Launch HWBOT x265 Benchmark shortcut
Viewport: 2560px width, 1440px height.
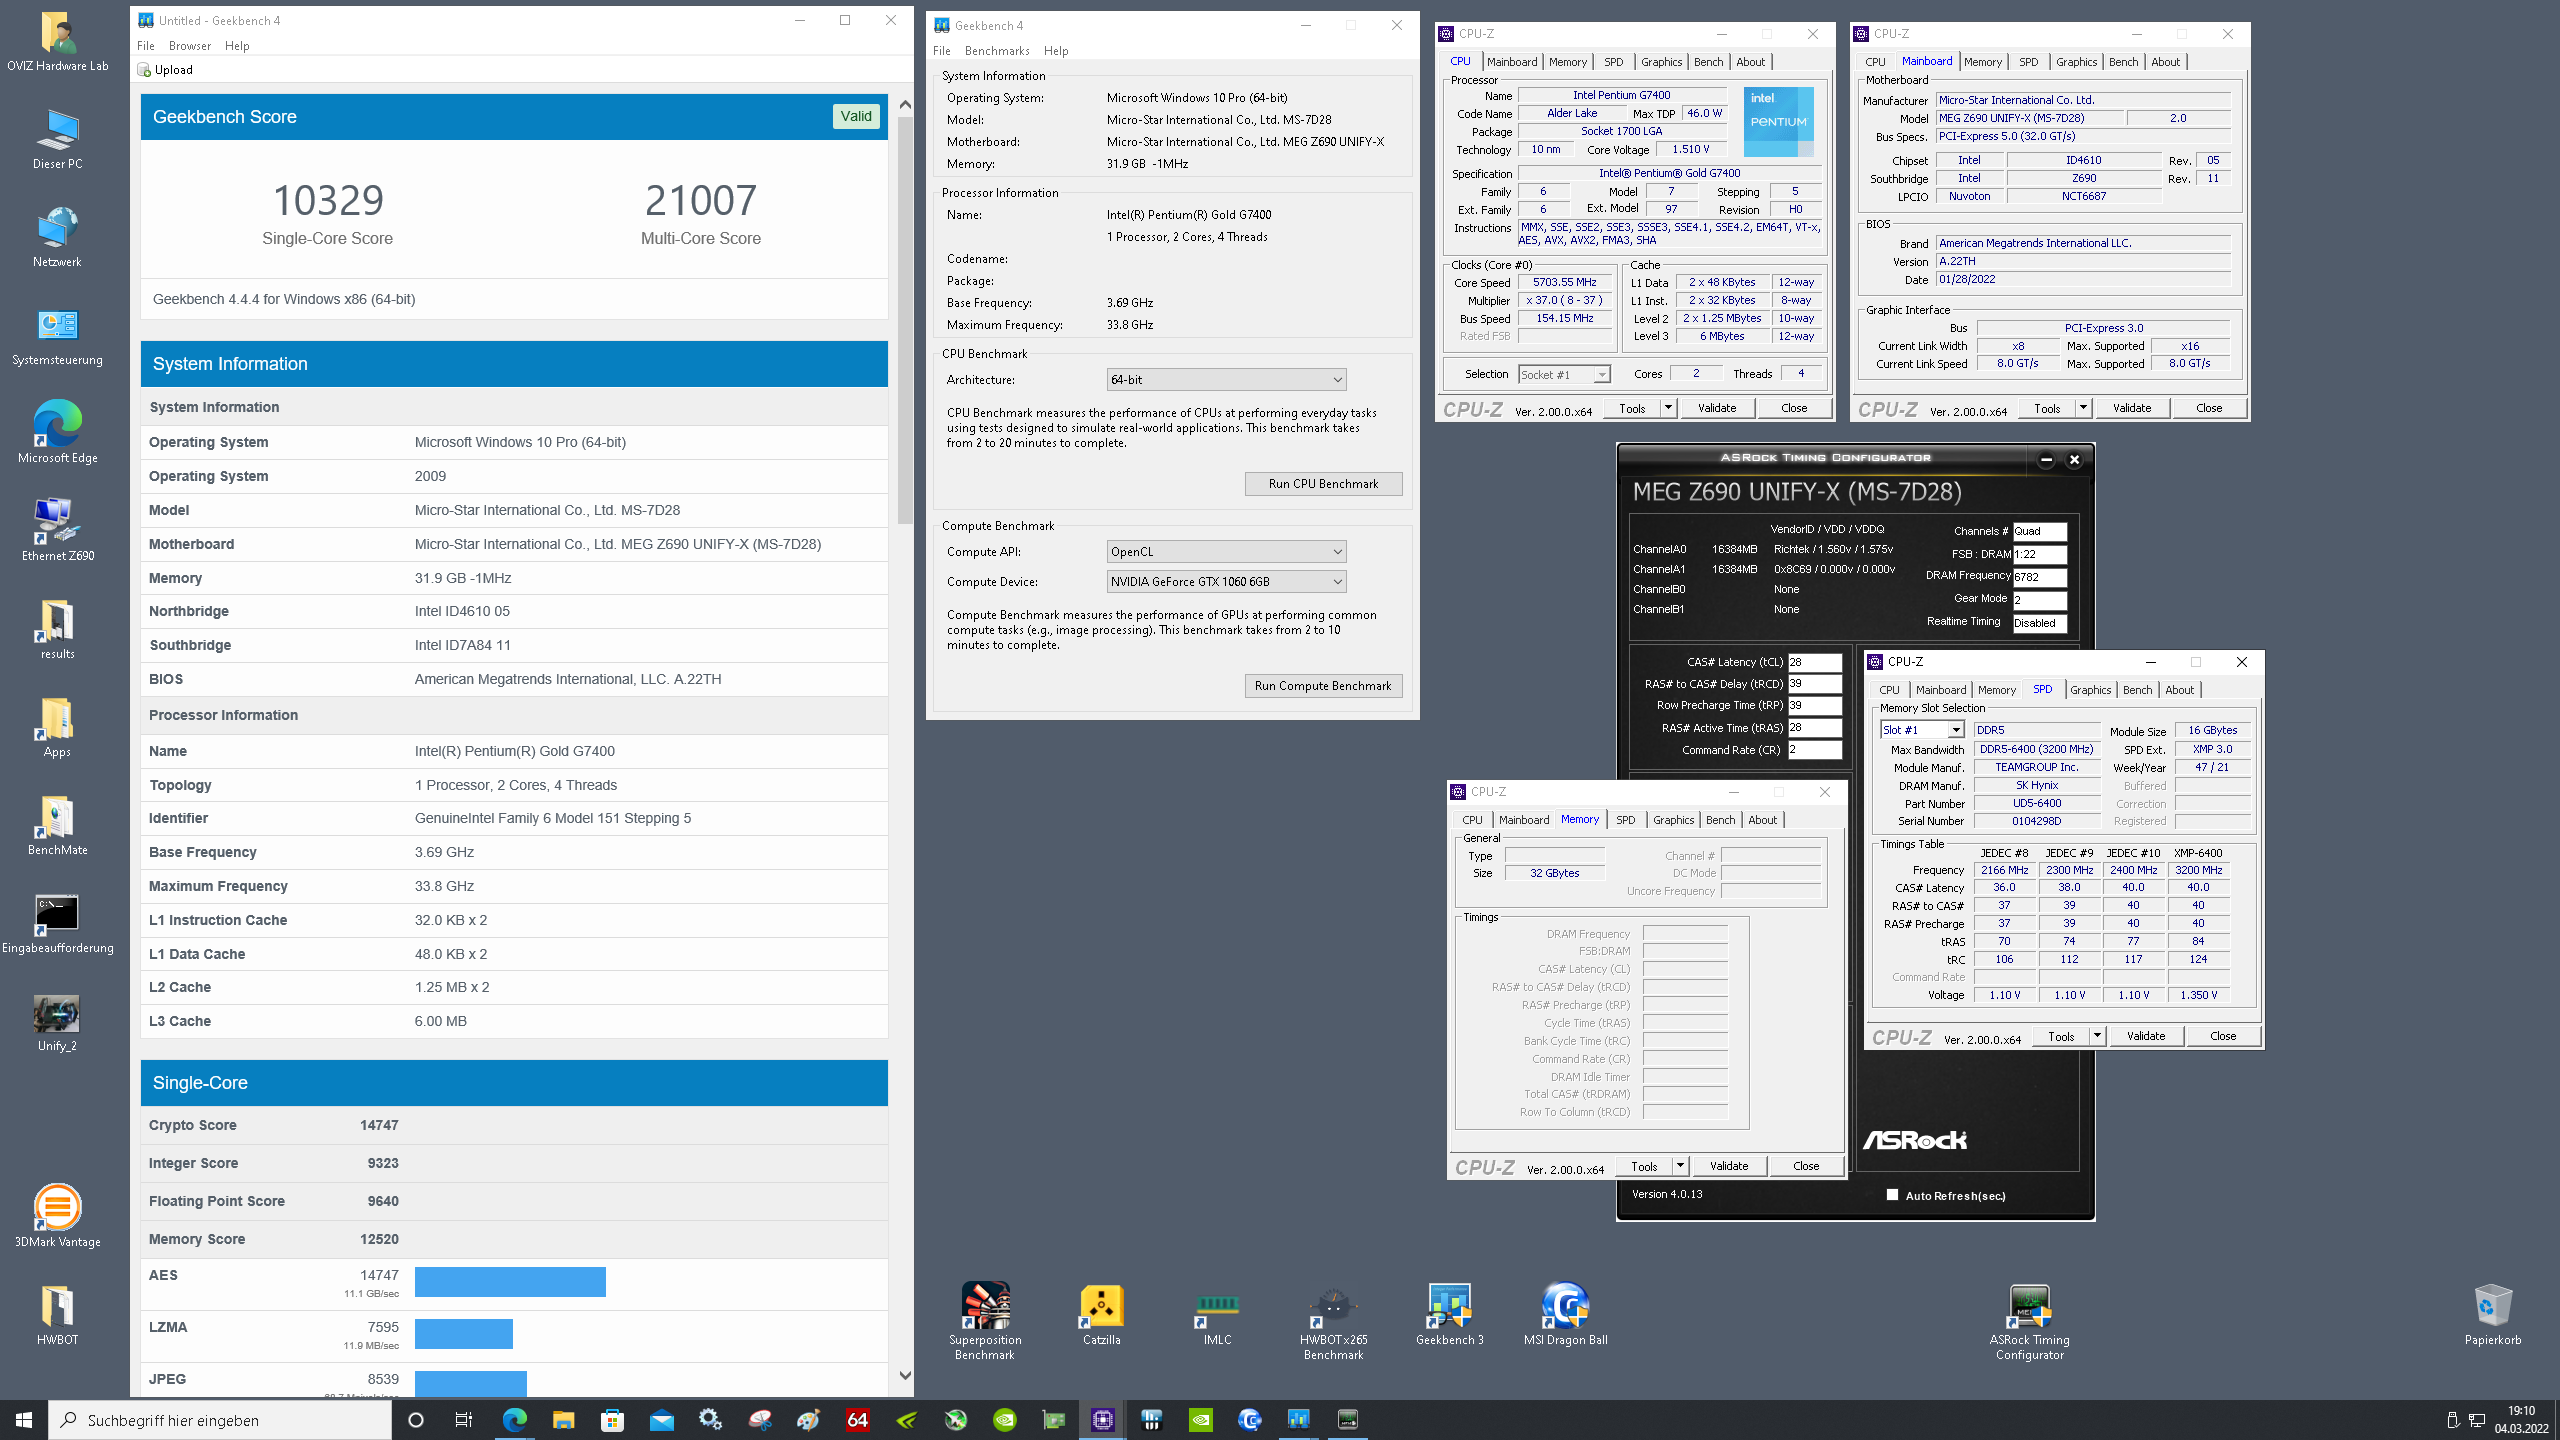pyautogui.click(x=1333, y=1322)
